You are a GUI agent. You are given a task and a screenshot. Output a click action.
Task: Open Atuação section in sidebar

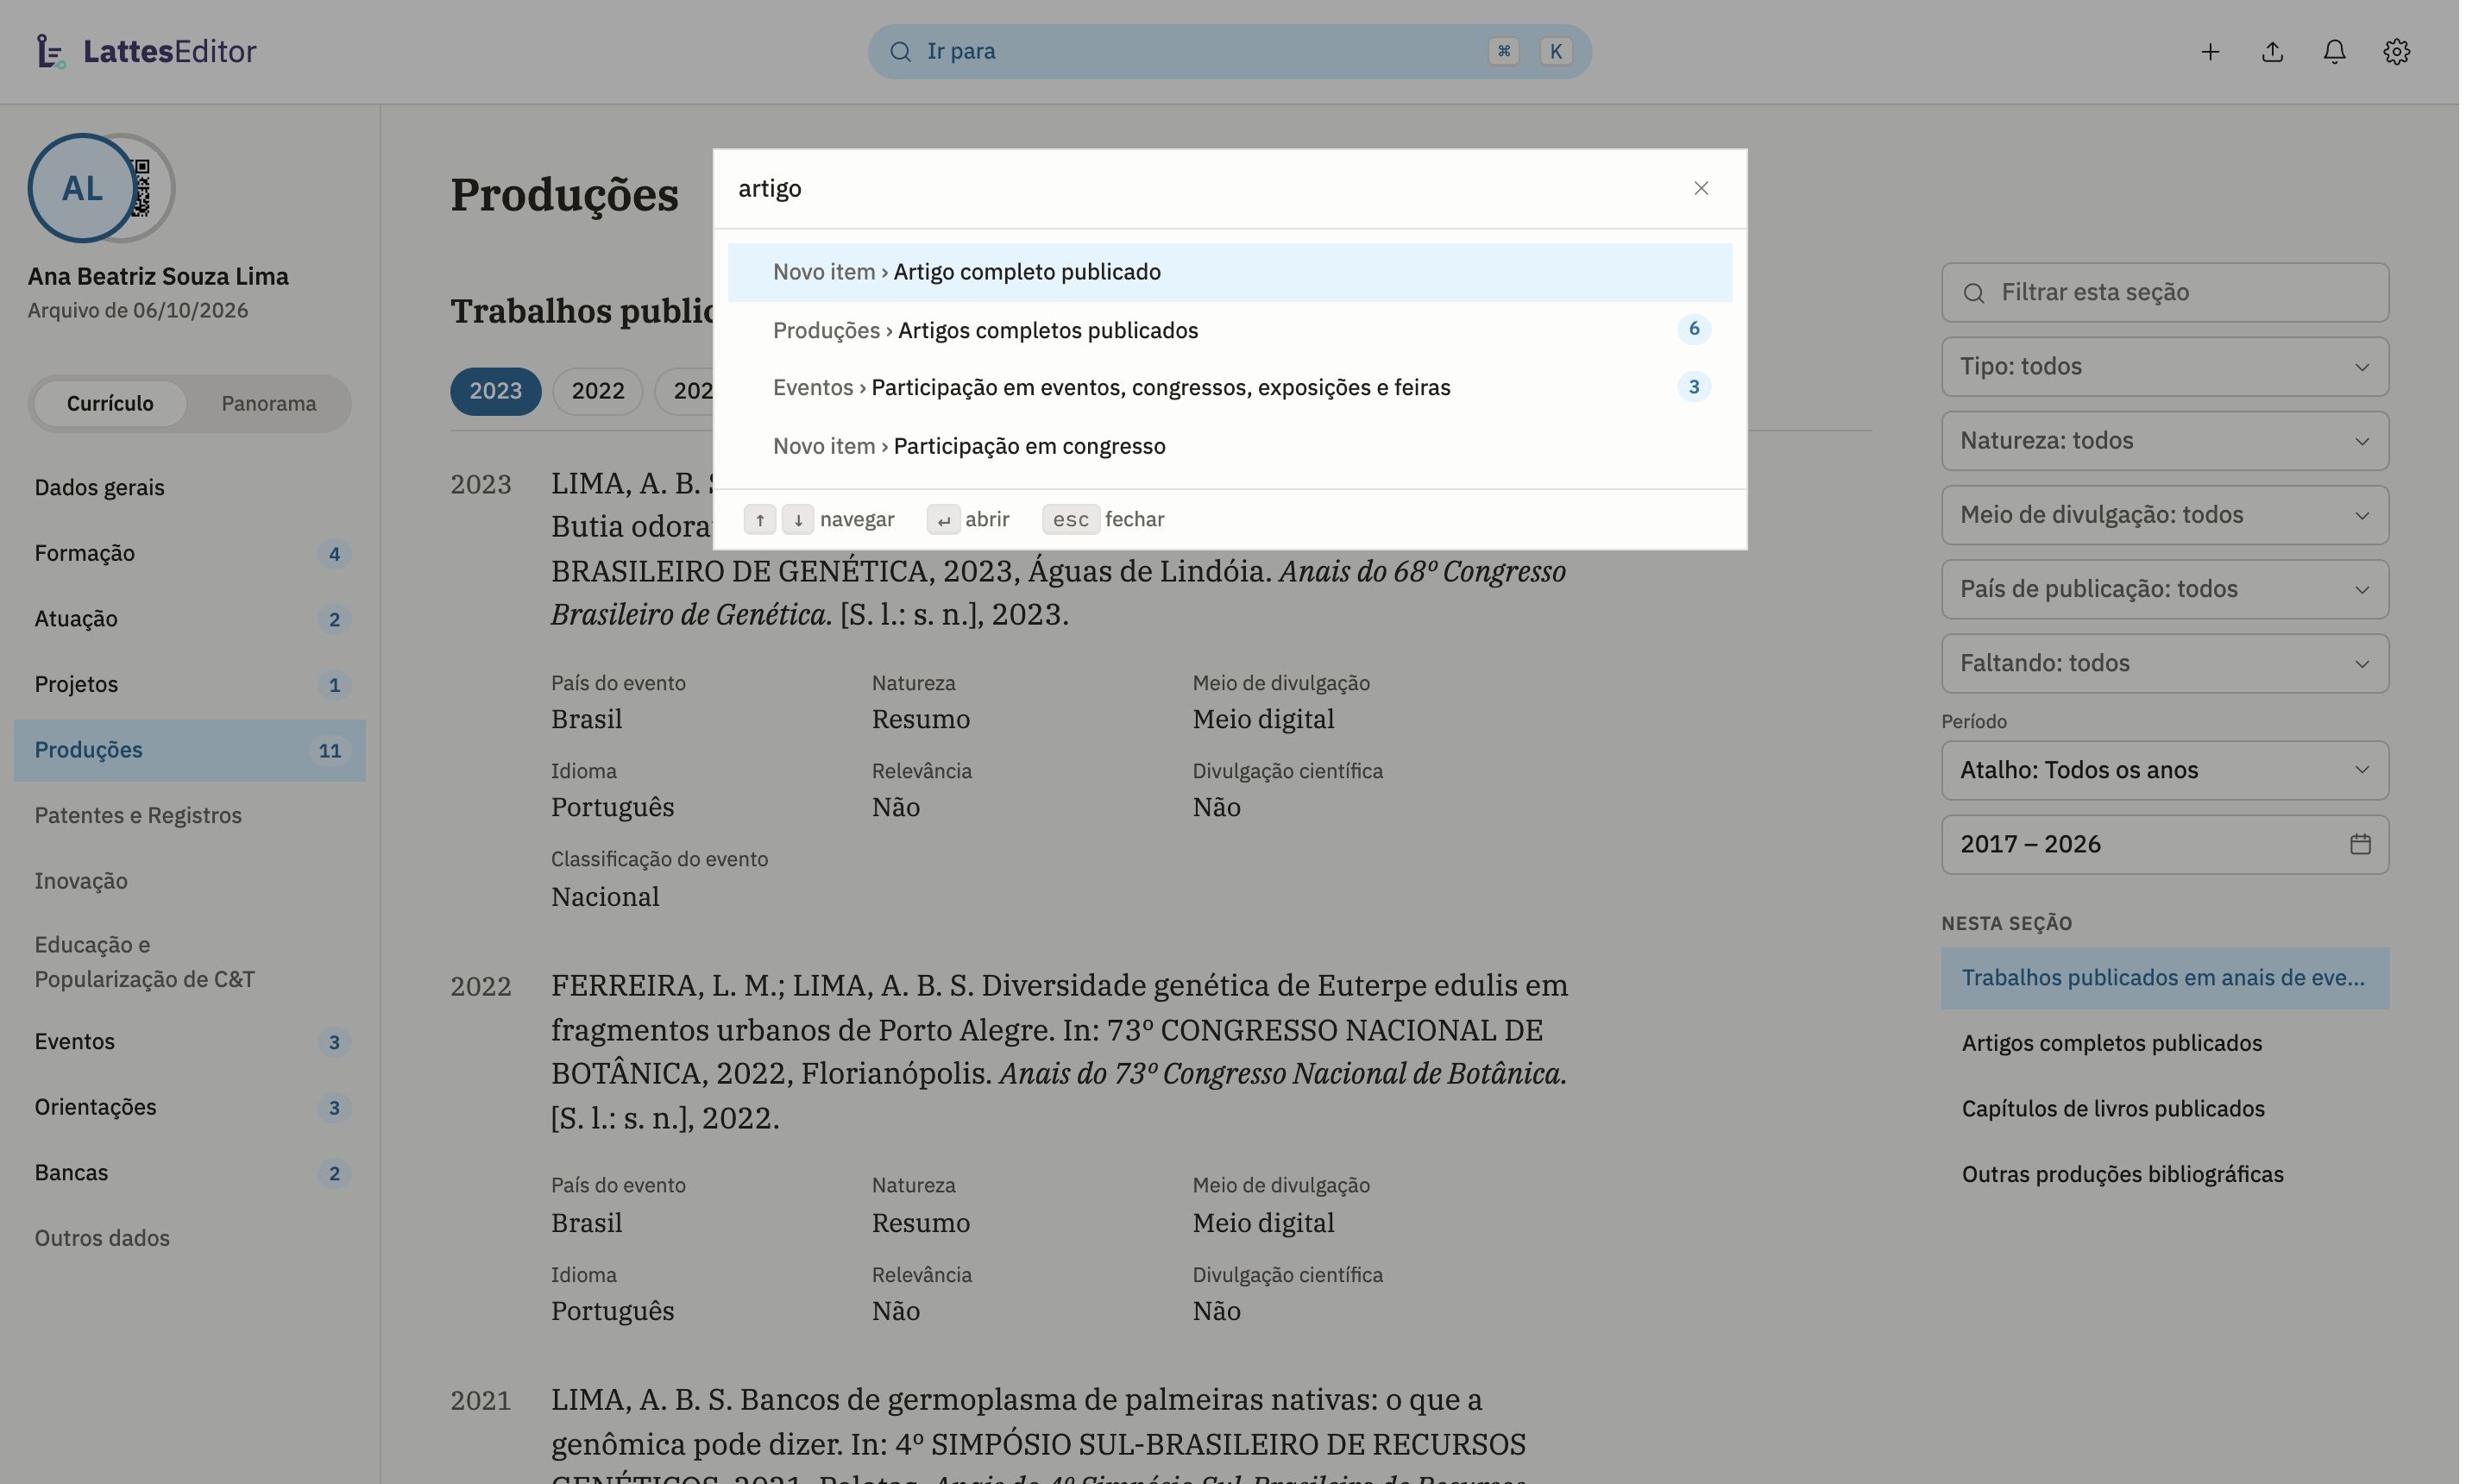coord(189,619)
